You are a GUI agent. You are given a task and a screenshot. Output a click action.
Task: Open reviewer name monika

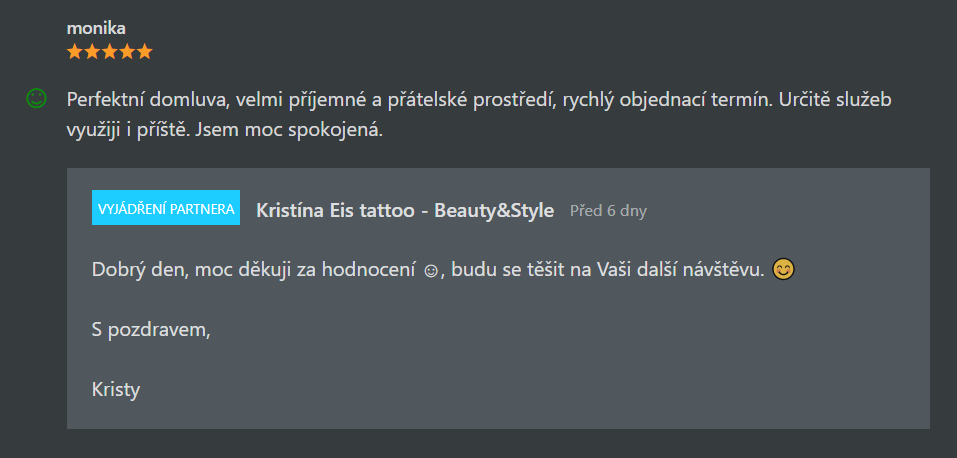point(96,28)
